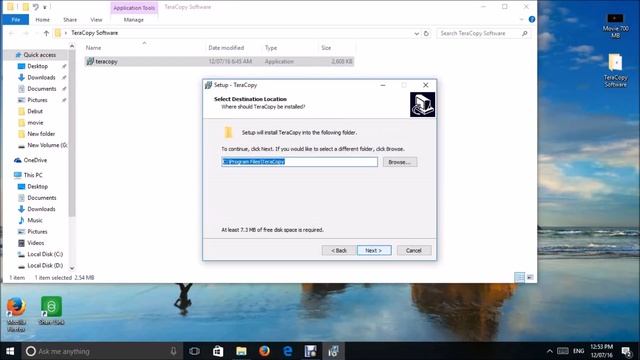Open the movie folder in sidebar
640x360 pixels.
pos(35,122)
